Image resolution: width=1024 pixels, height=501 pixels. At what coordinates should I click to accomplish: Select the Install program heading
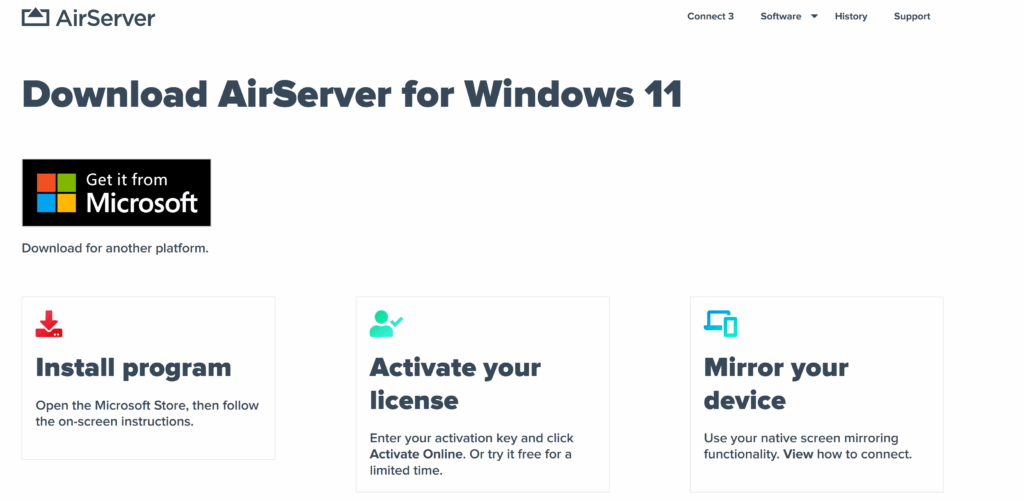[x=133, y=368]
